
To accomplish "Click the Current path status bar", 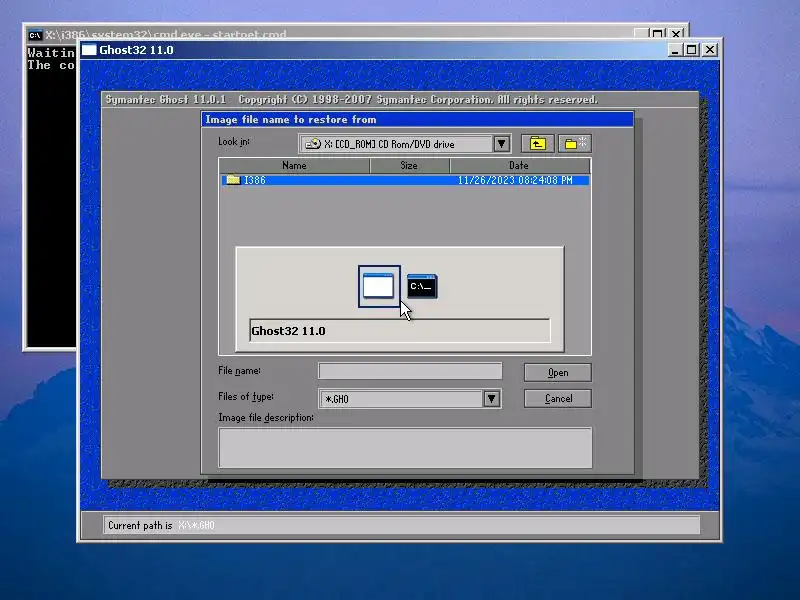I will pyautogui.click(x=401, y=525).
